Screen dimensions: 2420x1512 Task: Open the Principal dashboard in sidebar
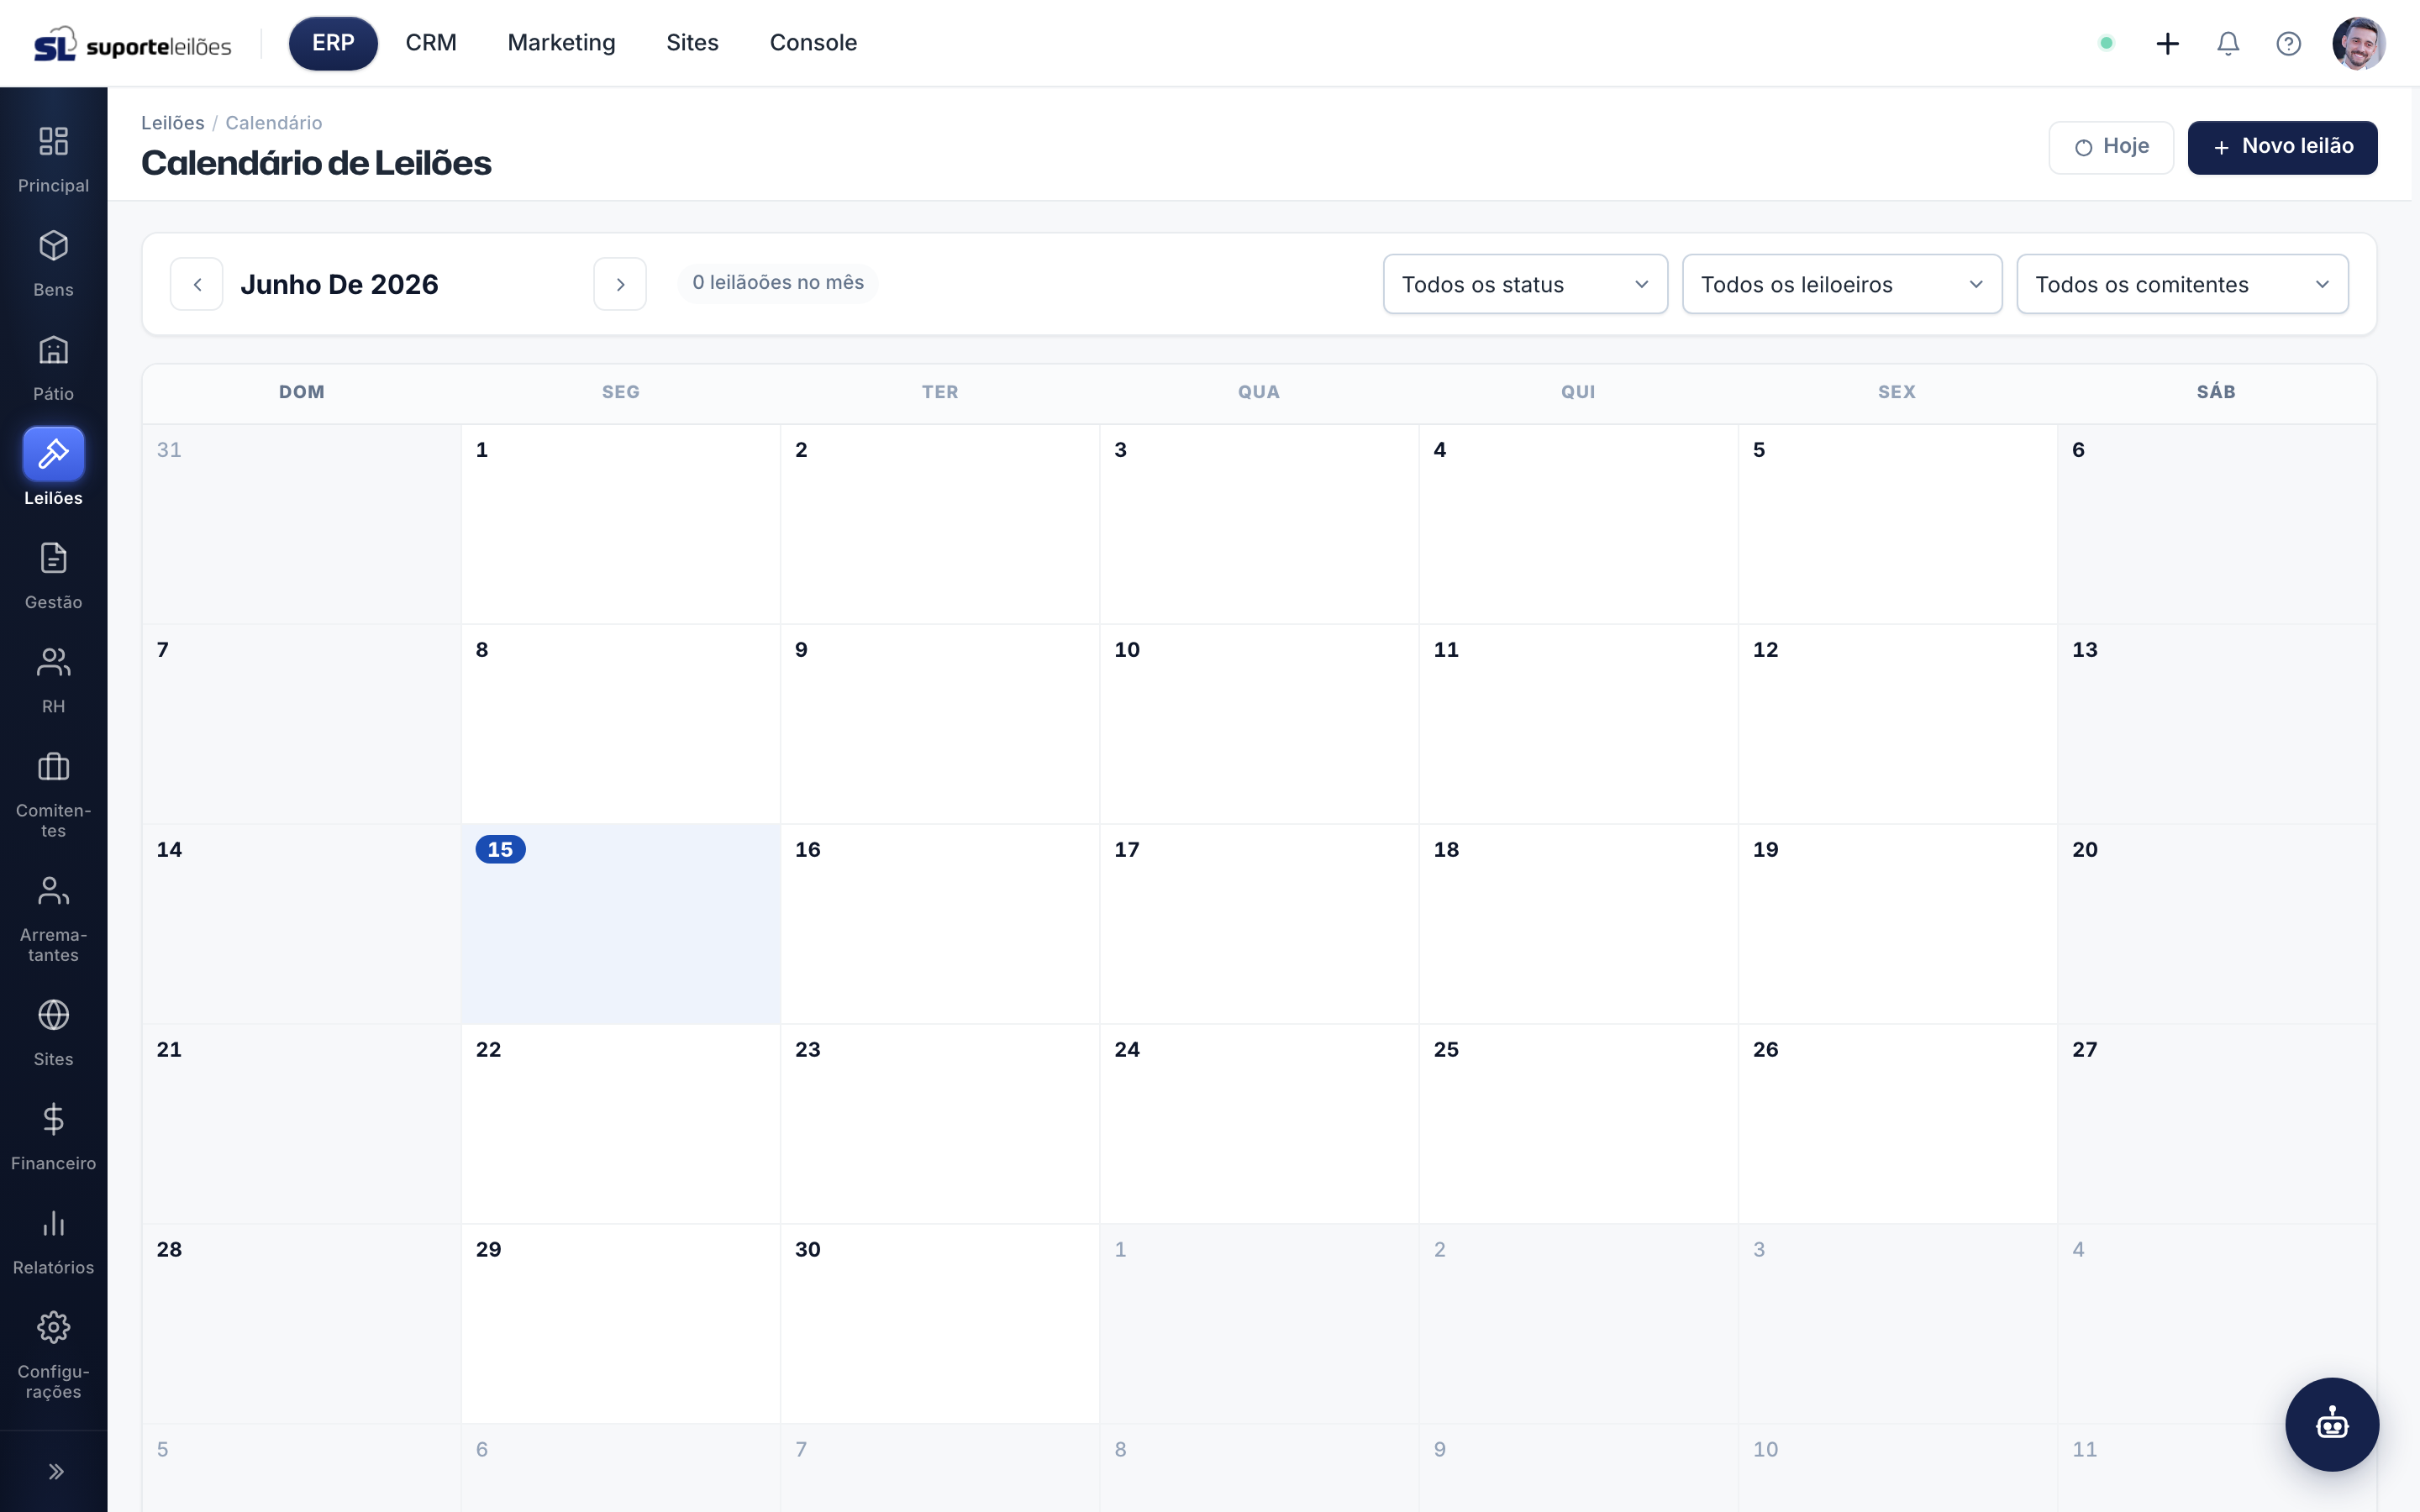coord(53,158)
